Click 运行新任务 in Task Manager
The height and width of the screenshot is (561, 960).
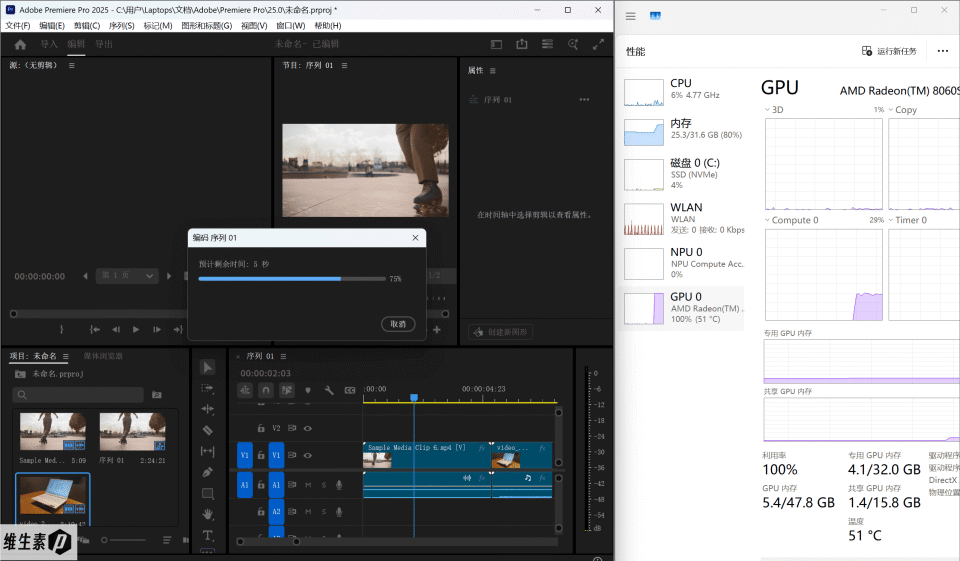(x=889, y=51)
